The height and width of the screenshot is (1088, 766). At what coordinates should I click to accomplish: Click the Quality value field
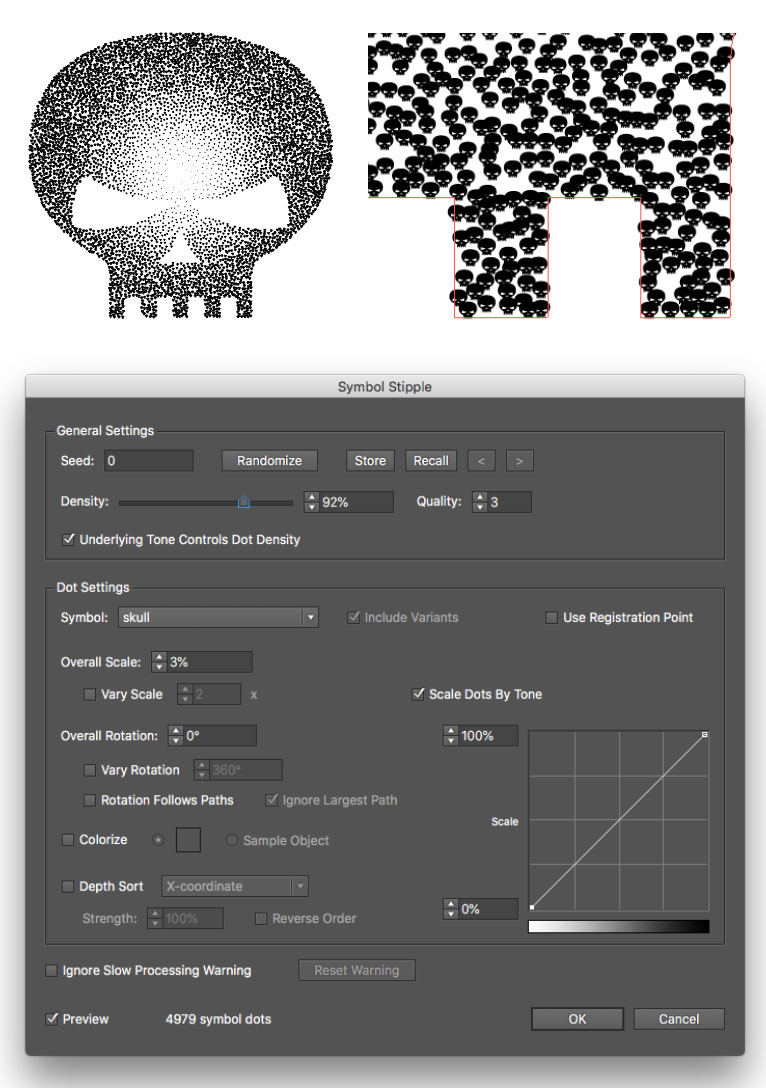[509, 502]
